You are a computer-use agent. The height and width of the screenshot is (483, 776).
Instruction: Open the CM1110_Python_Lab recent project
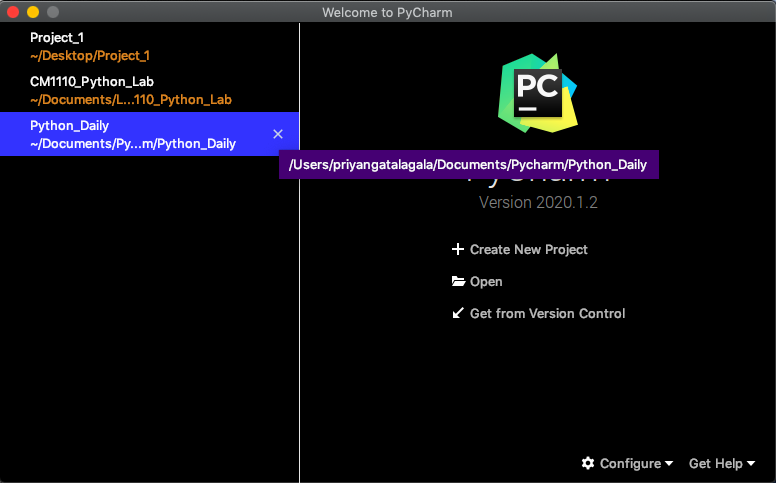click(149, 90)
